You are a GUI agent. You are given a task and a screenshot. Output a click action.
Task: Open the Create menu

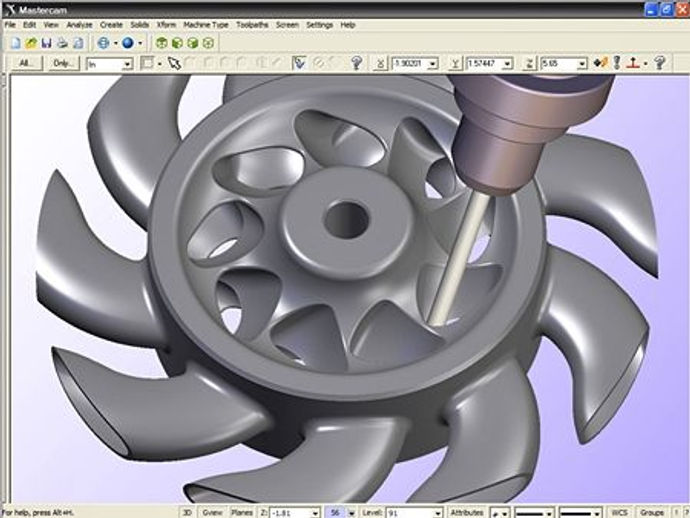111,25
